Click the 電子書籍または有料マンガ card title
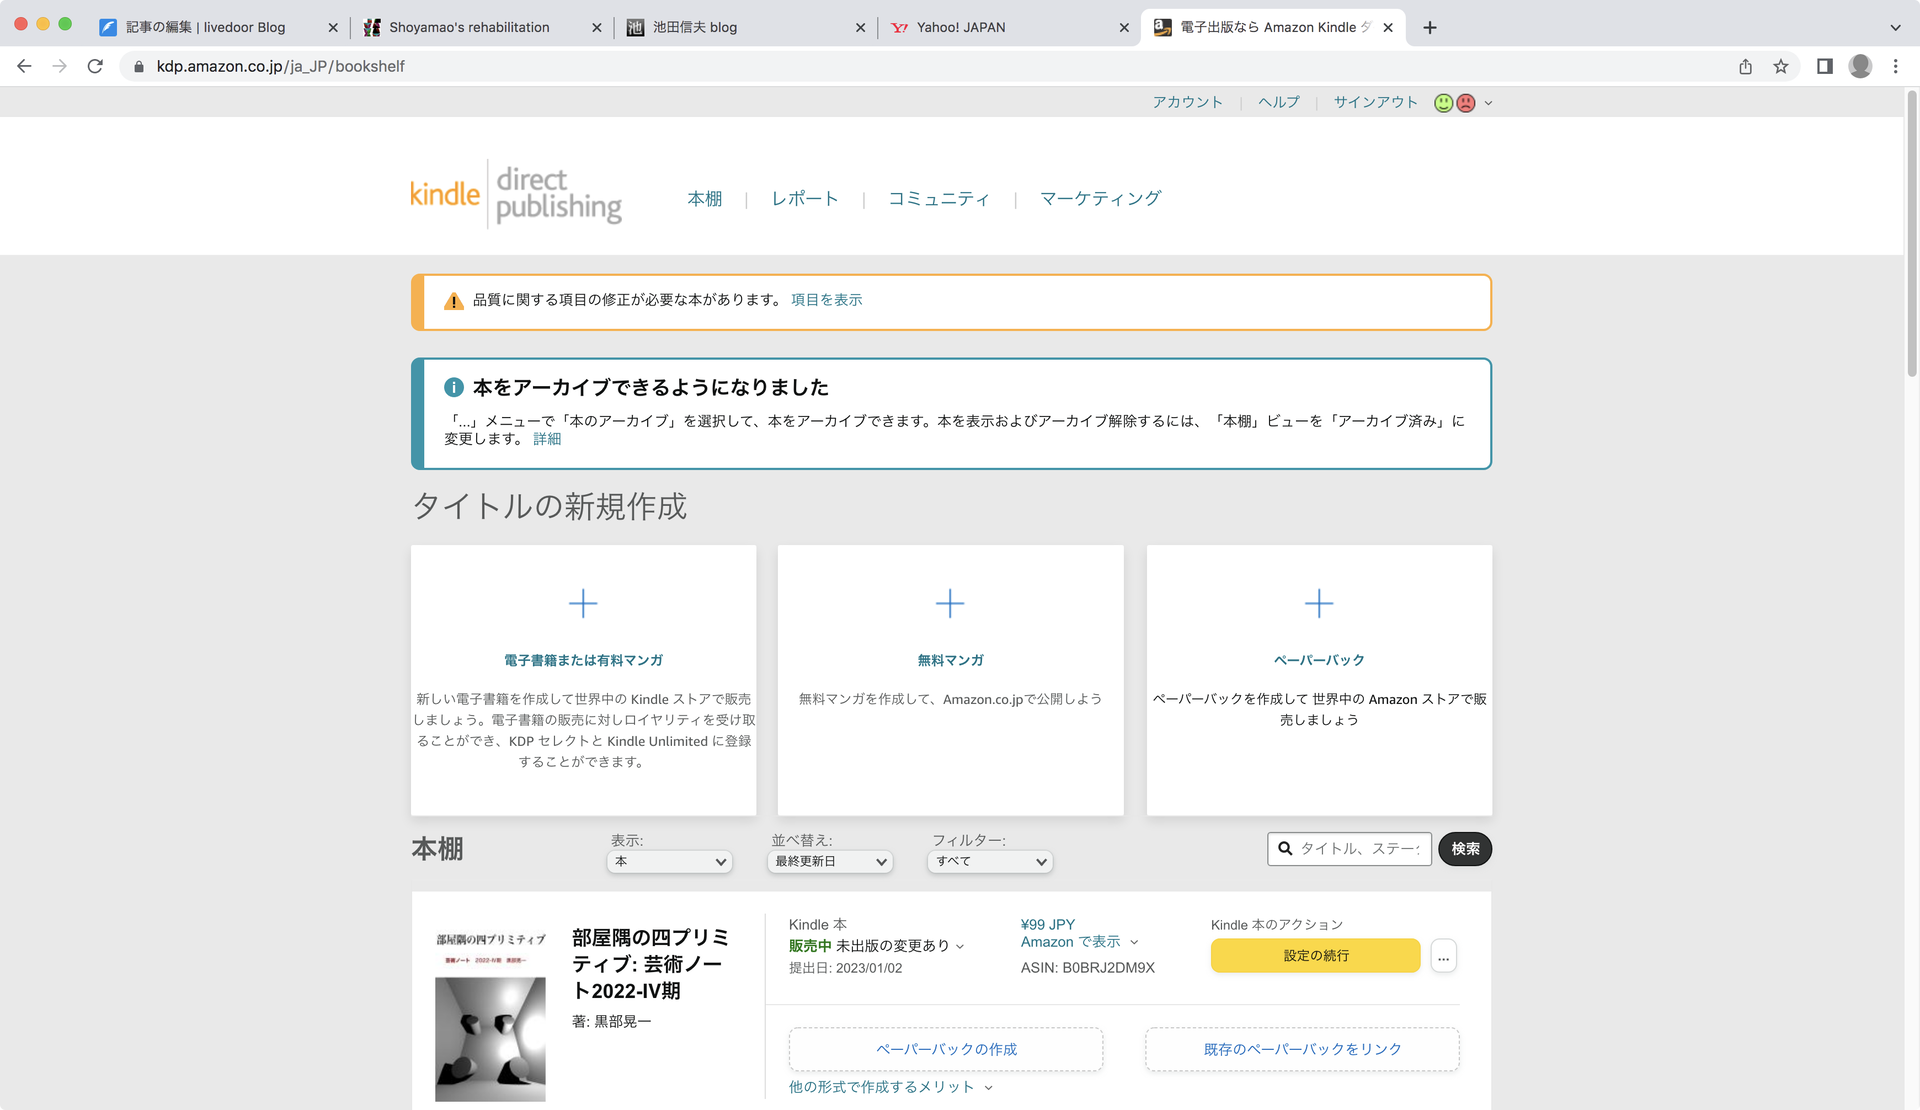1920x1110 pixels. click(x=583, y=660)
